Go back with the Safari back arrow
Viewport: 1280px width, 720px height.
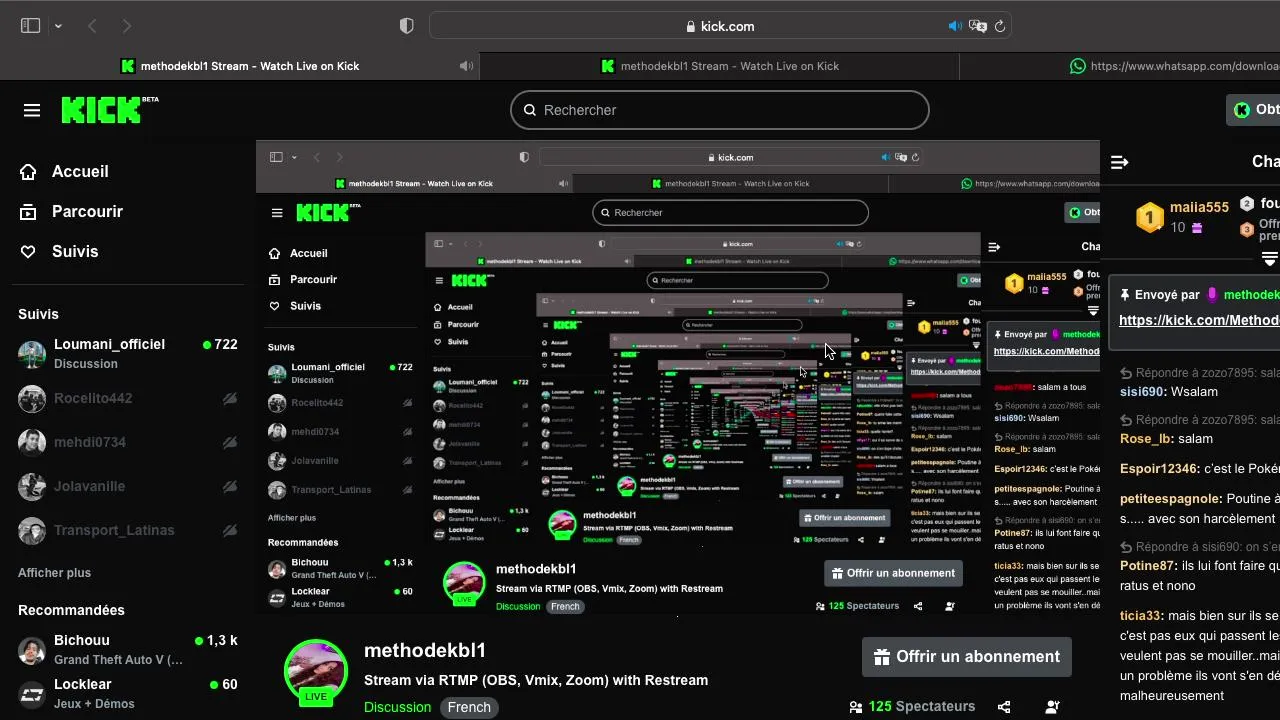92,26
